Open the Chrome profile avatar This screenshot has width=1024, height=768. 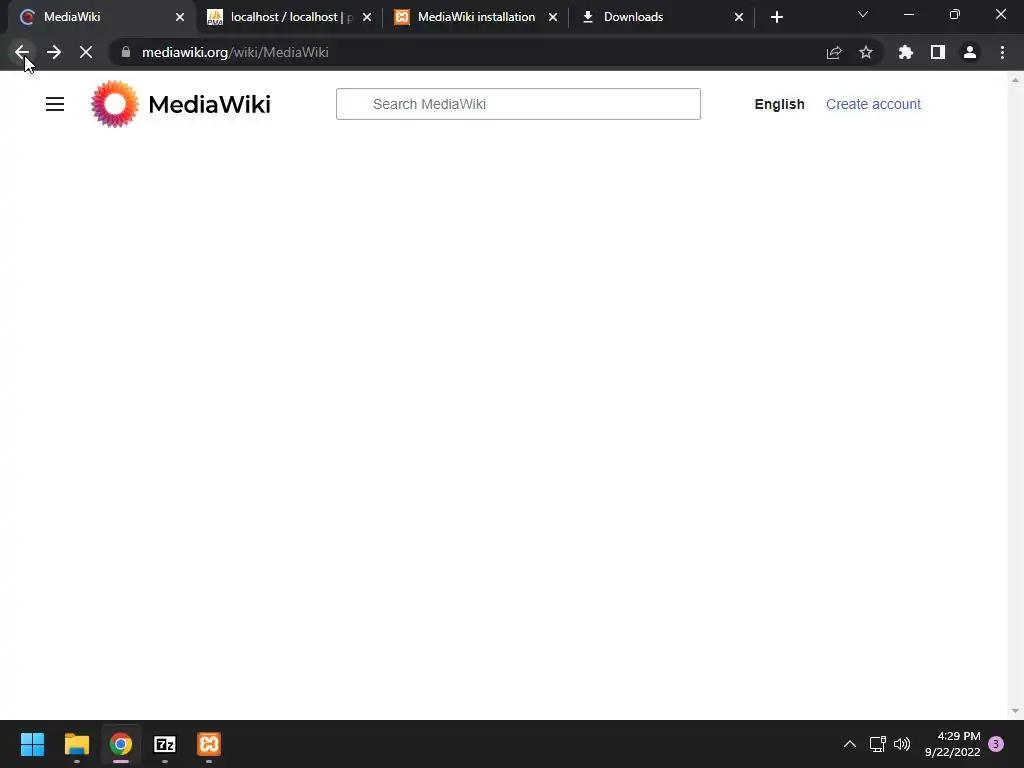click(970, 52)
